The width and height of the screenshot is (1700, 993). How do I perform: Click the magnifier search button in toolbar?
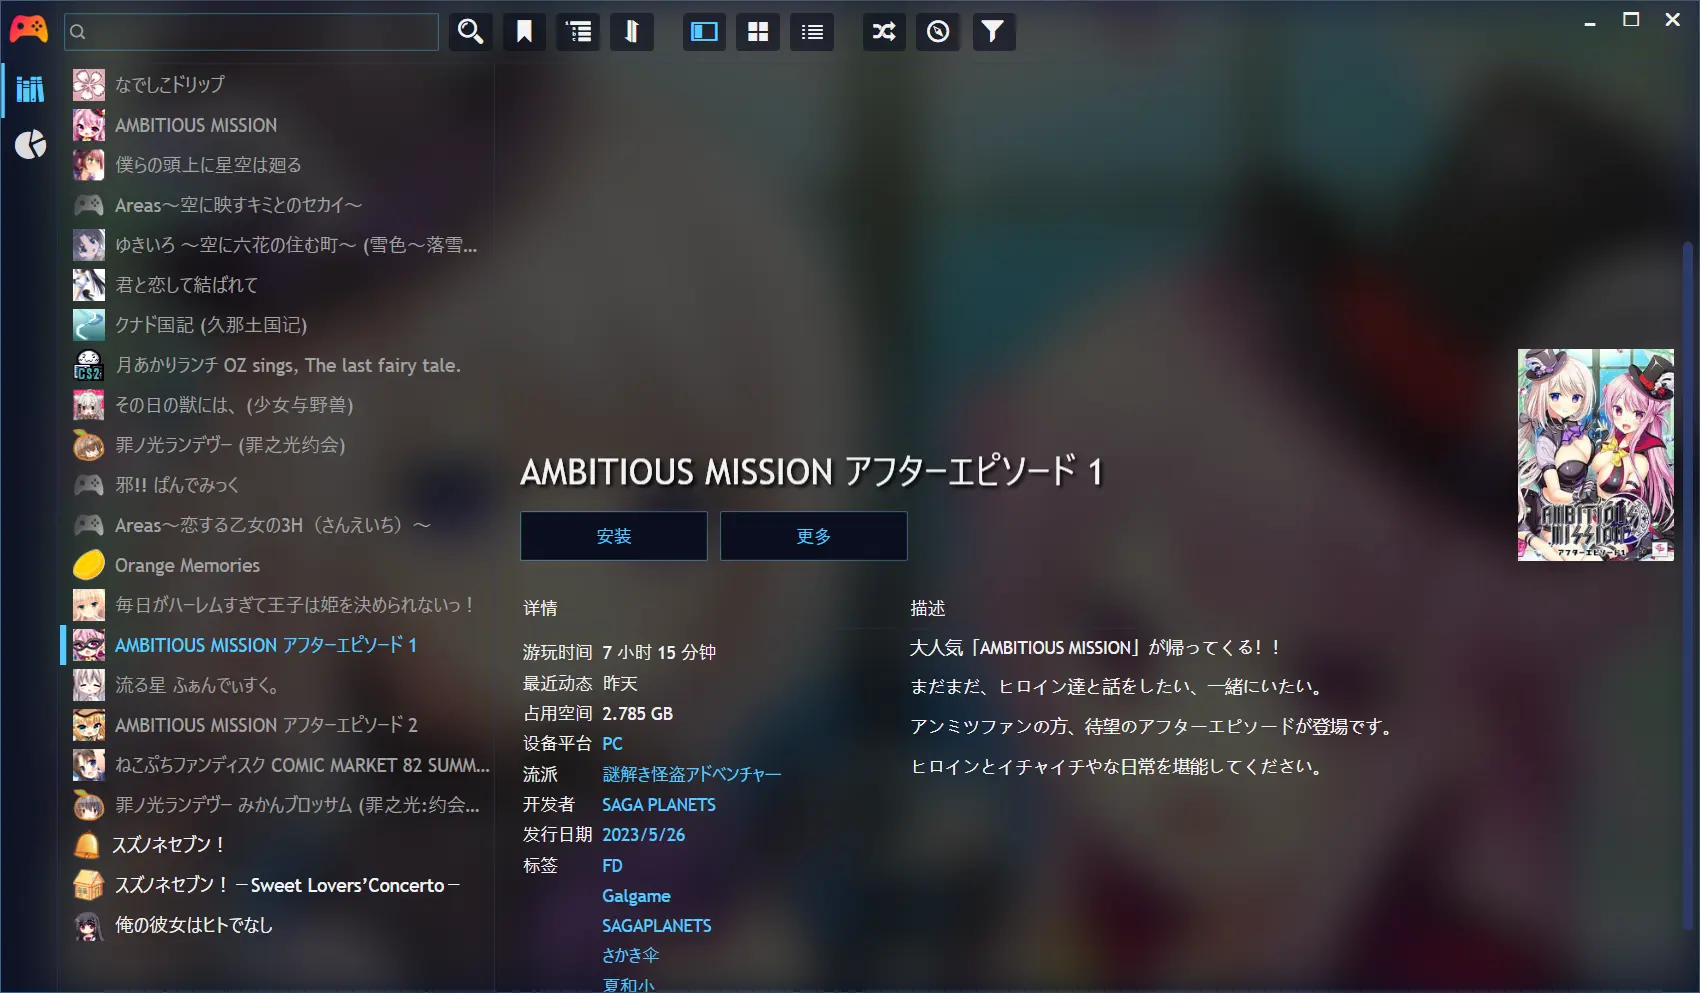470,32
